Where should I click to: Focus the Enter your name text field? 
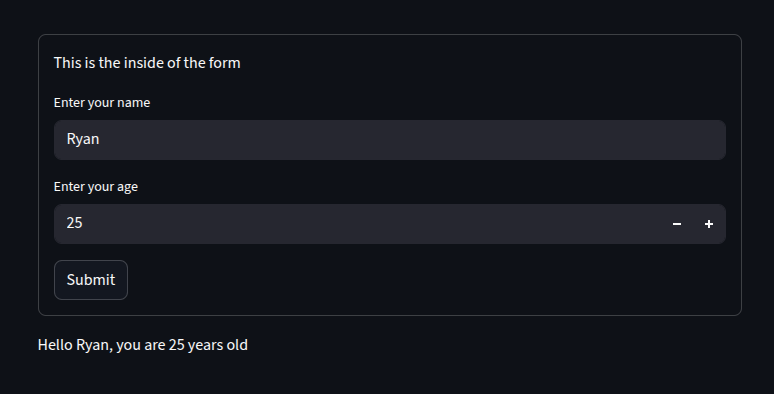[389, 140]
